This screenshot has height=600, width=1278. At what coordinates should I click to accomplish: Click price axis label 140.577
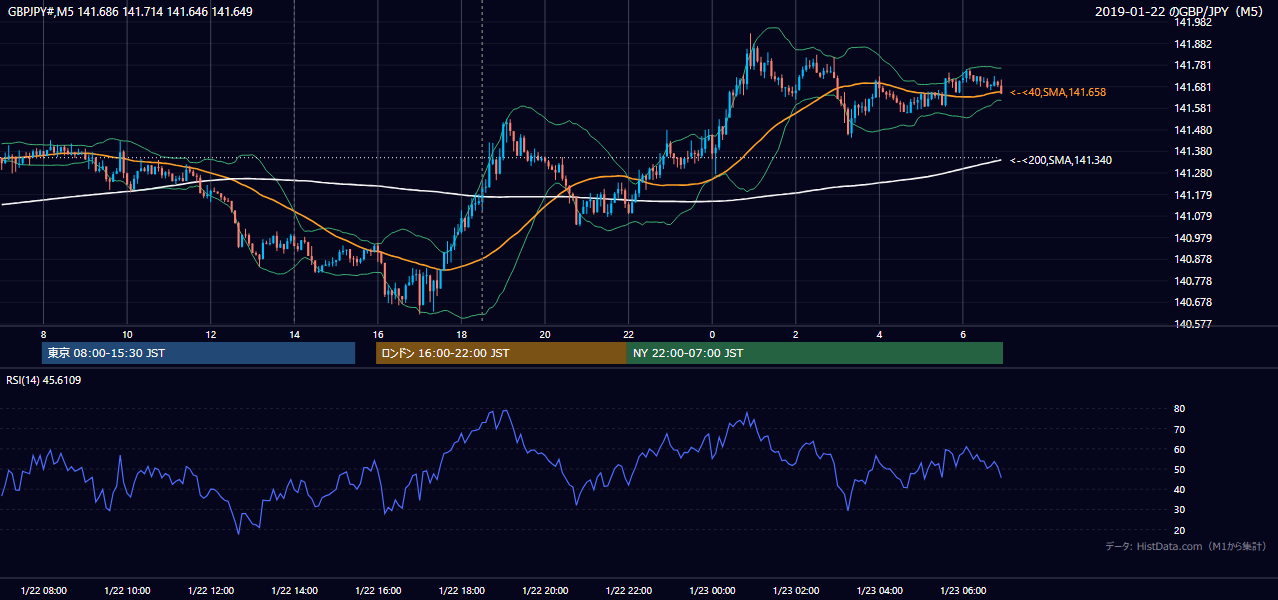click(1191, 324)
